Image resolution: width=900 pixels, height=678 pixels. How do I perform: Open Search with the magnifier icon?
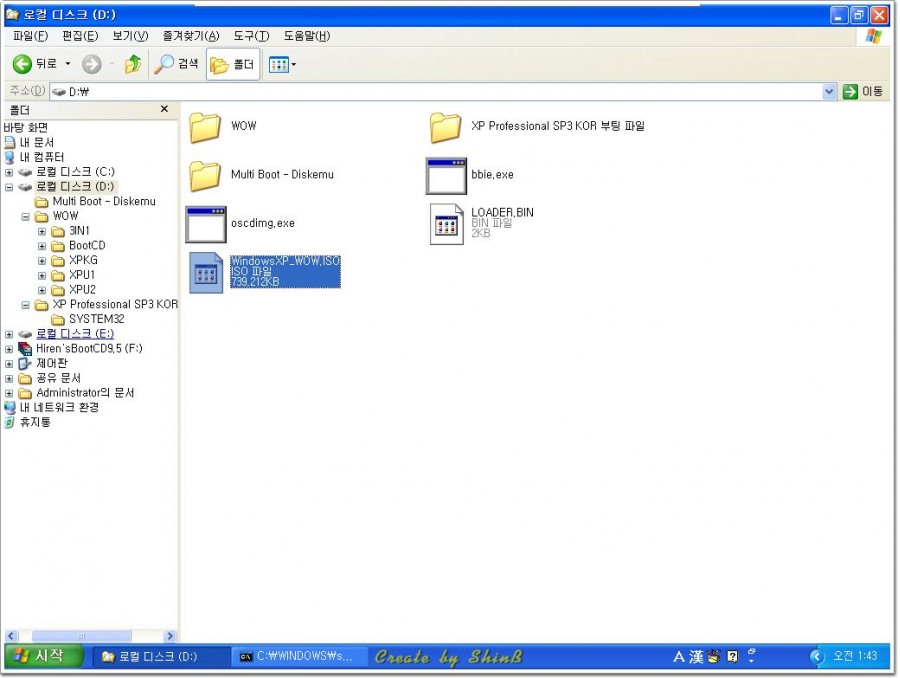coord(164,64)
